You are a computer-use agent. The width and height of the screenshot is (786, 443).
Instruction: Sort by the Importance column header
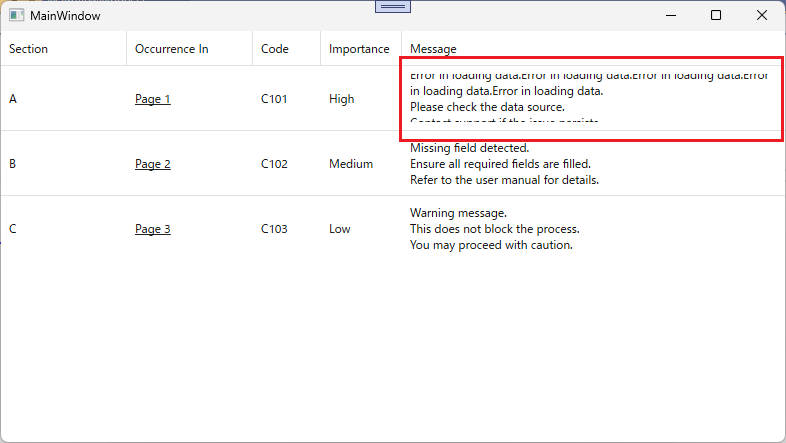pyautogui.click(x=361, y=49)
